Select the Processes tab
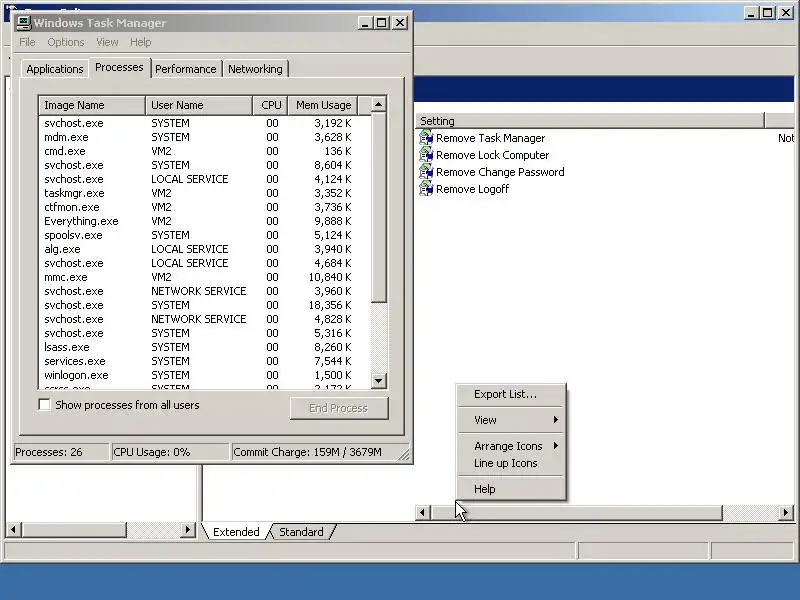 tap(119, 67)
